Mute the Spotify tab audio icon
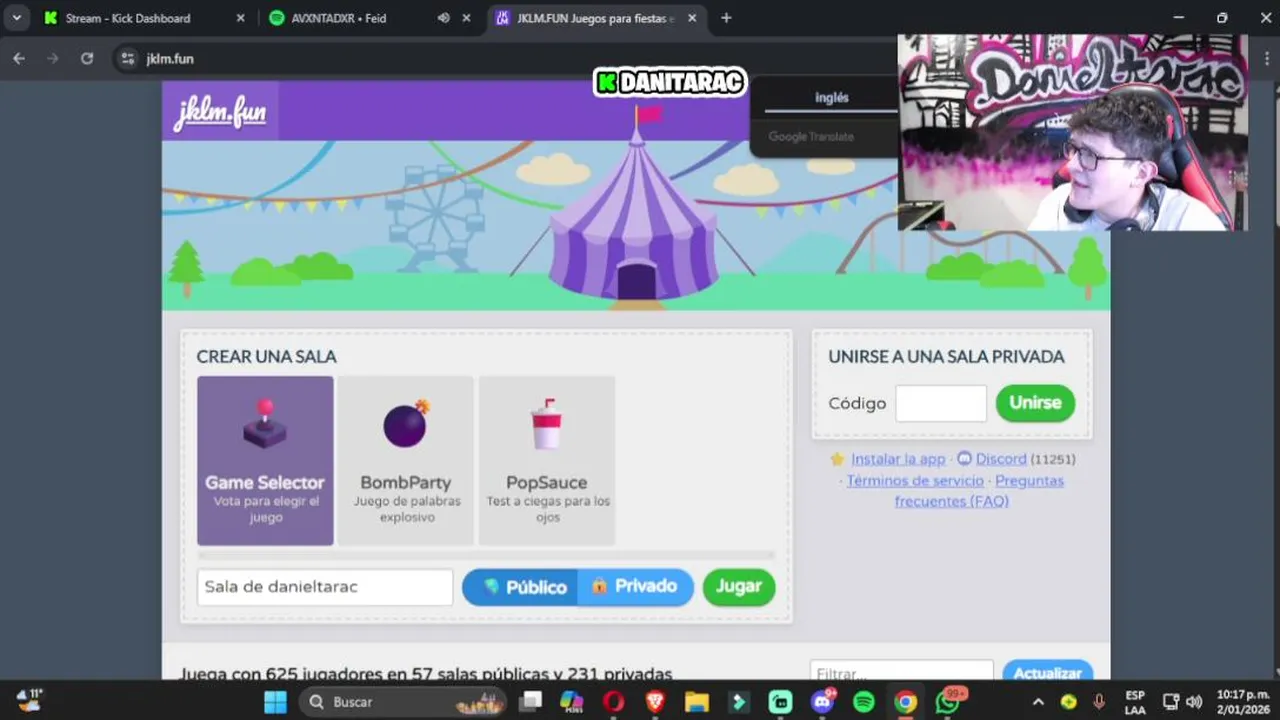Image resolution: width=1280 pixels, height=720 pixels. [x=443, y=18]
